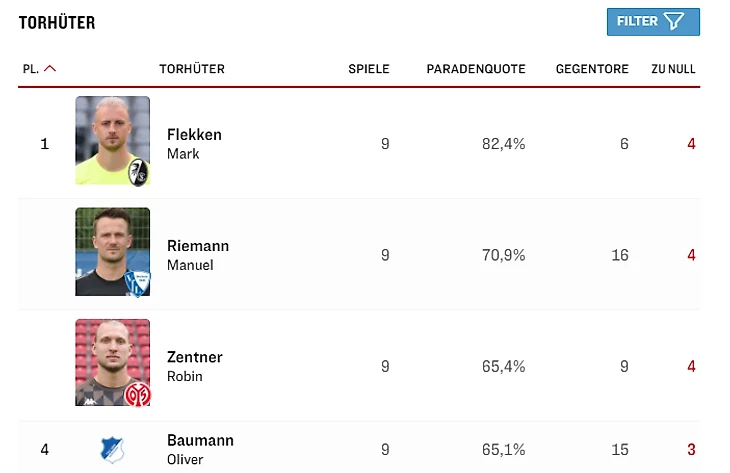
Task: Click the SC Freiburg badge on Flekken's photo
Action: pos(138,172)
